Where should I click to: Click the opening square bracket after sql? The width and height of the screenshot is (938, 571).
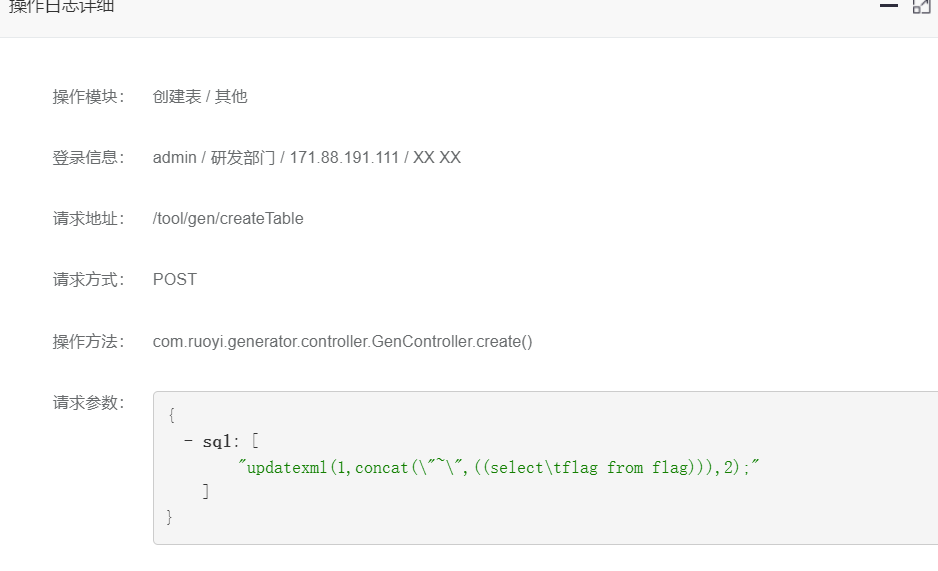tap(255, 441)
